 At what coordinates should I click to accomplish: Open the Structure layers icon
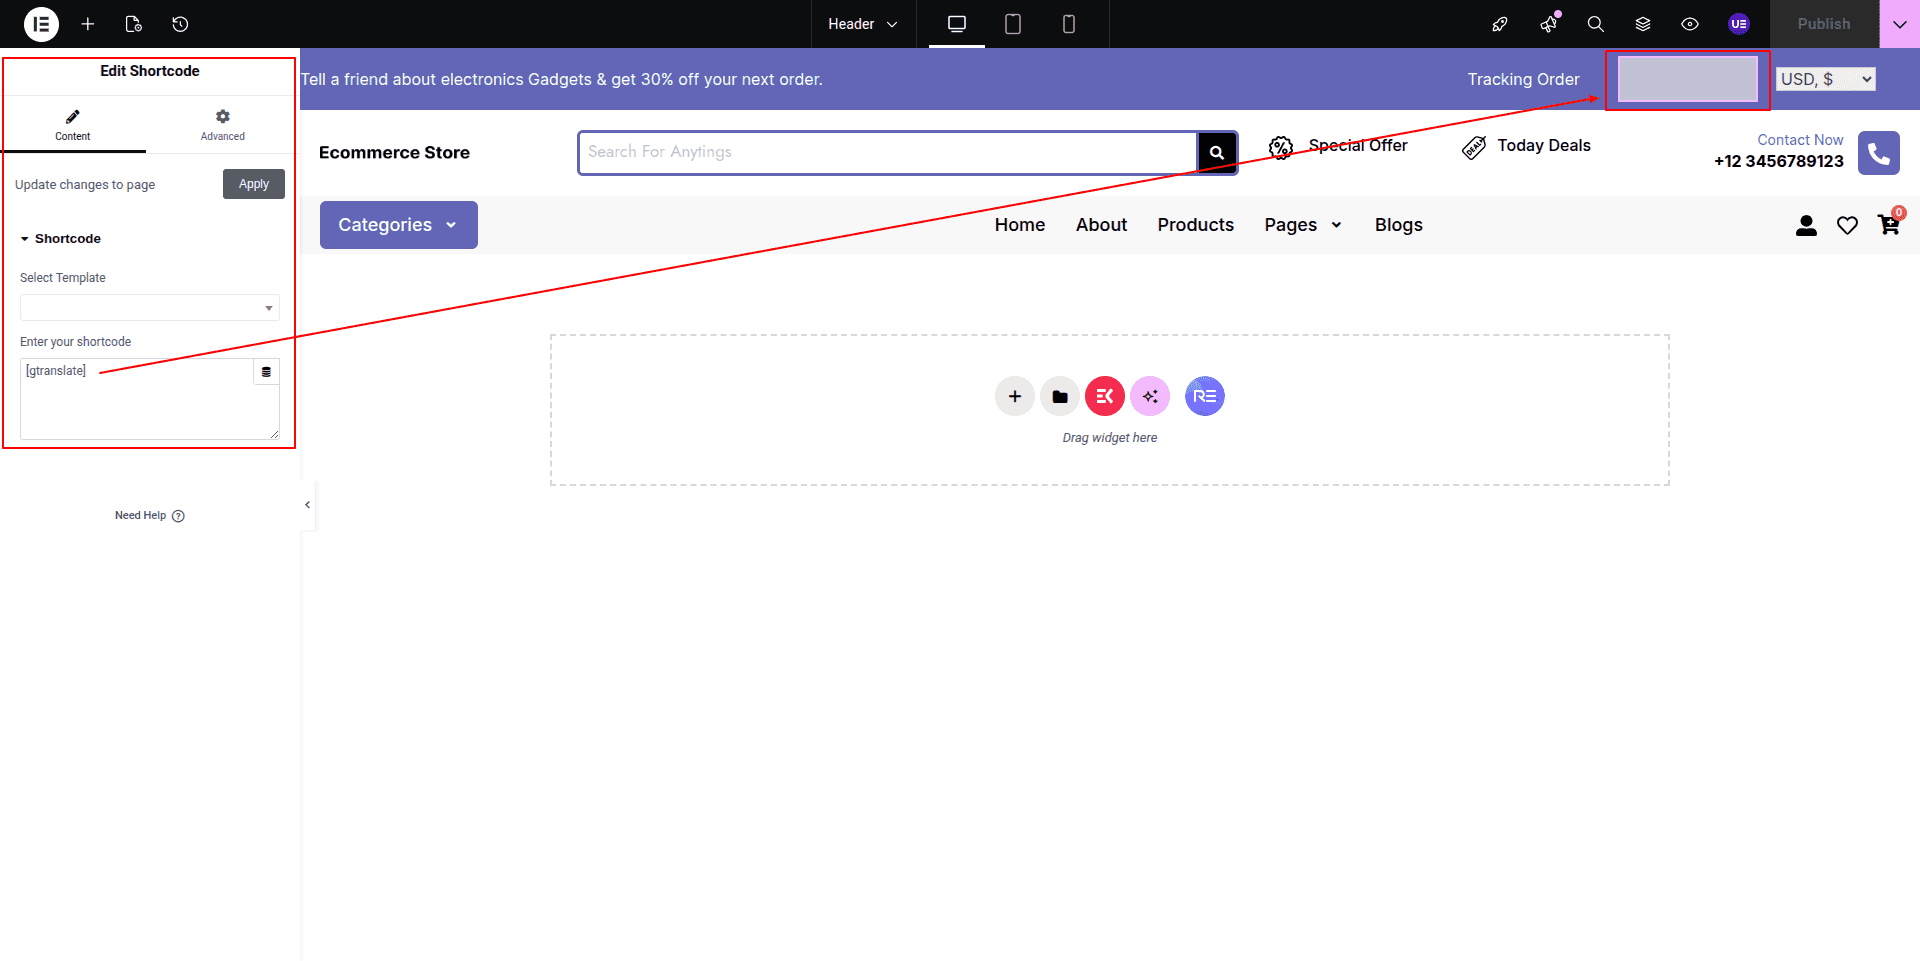[1642, 24]
